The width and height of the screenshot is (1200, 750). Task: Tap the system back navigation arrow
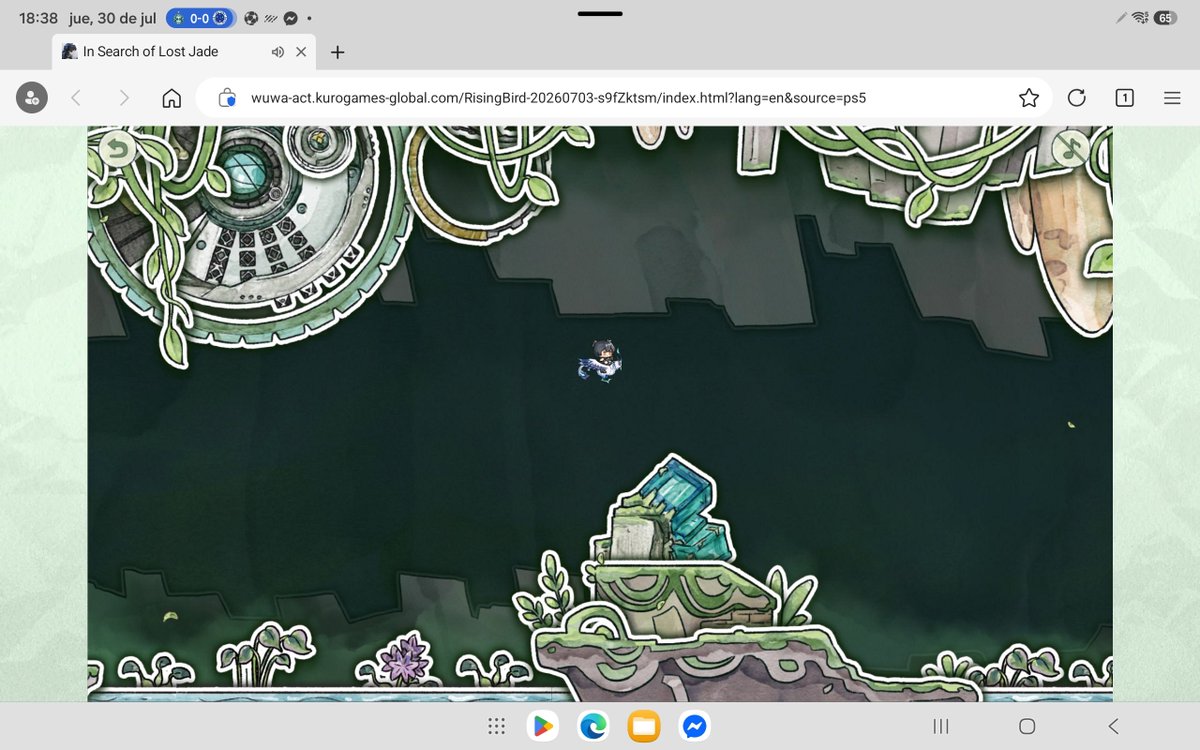coord(1113,726)
